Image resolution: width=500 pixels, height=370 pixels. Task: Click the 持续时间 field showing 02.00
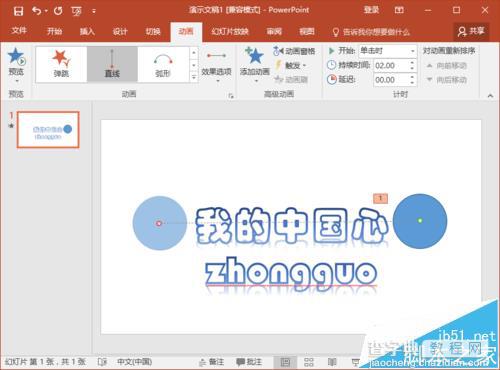(x=391, y=65)
